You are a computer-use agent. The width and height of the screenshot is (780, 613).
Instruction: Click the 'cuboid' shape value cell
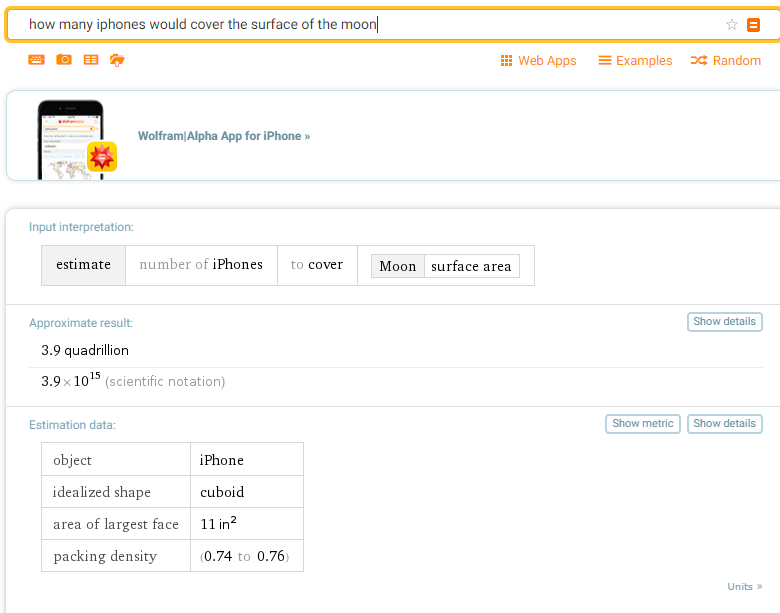click(x=247, y=492)
